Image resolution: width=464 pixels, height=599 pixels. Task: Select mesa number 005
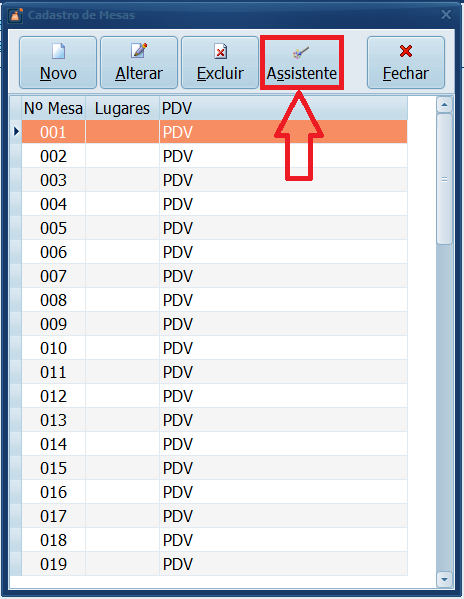click(53, 228)
